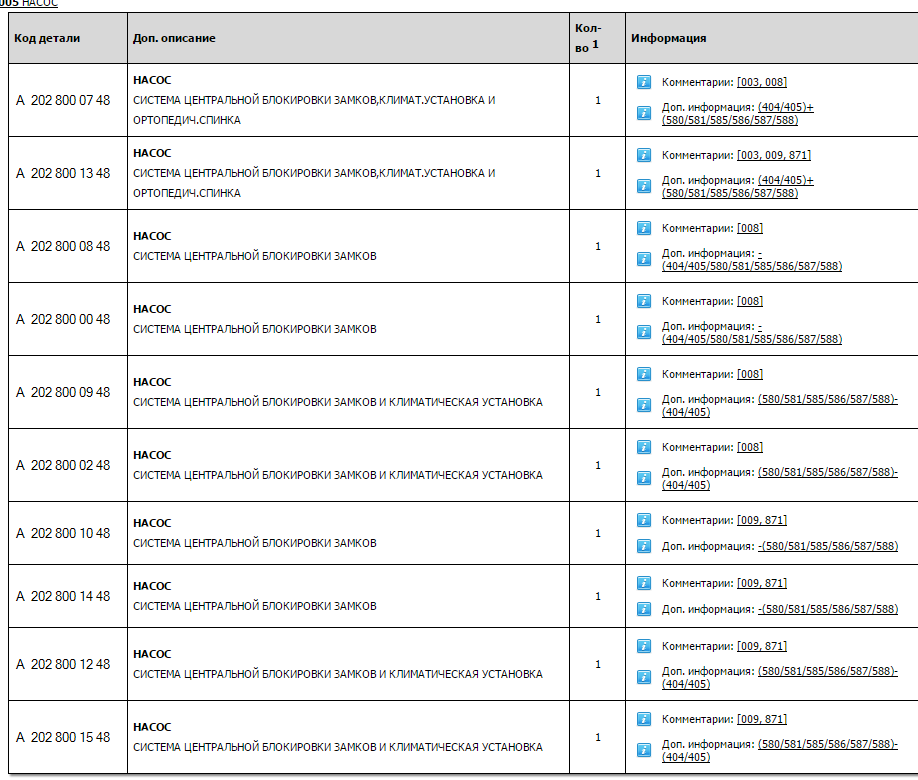Click comments info icon for A 202 800 00 48

pos(643,301)
